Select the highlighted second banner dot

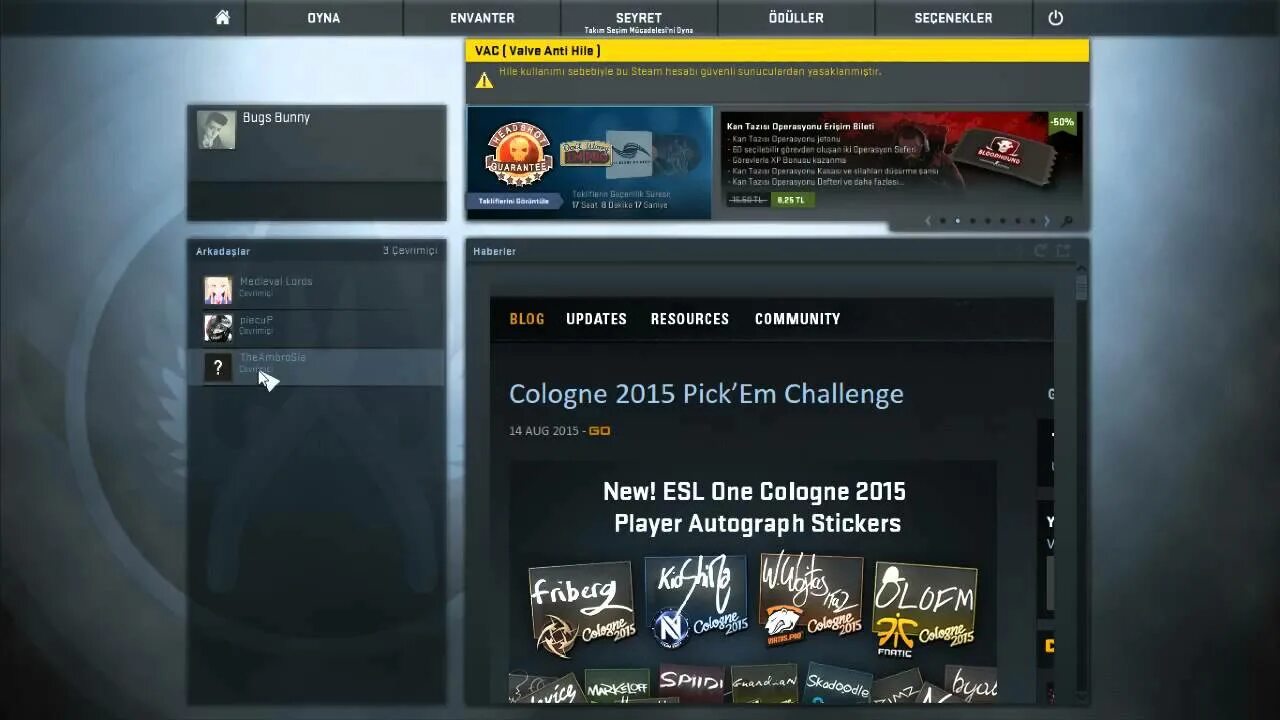(x=958, y=221)
